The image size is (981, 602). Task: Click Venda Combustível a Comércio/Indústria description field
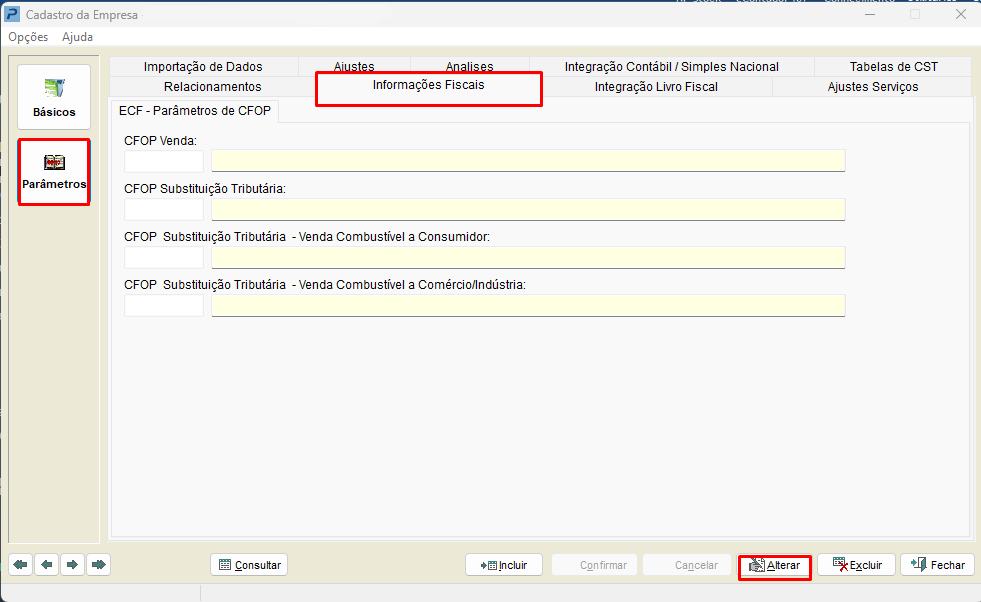tap(528, 305)
